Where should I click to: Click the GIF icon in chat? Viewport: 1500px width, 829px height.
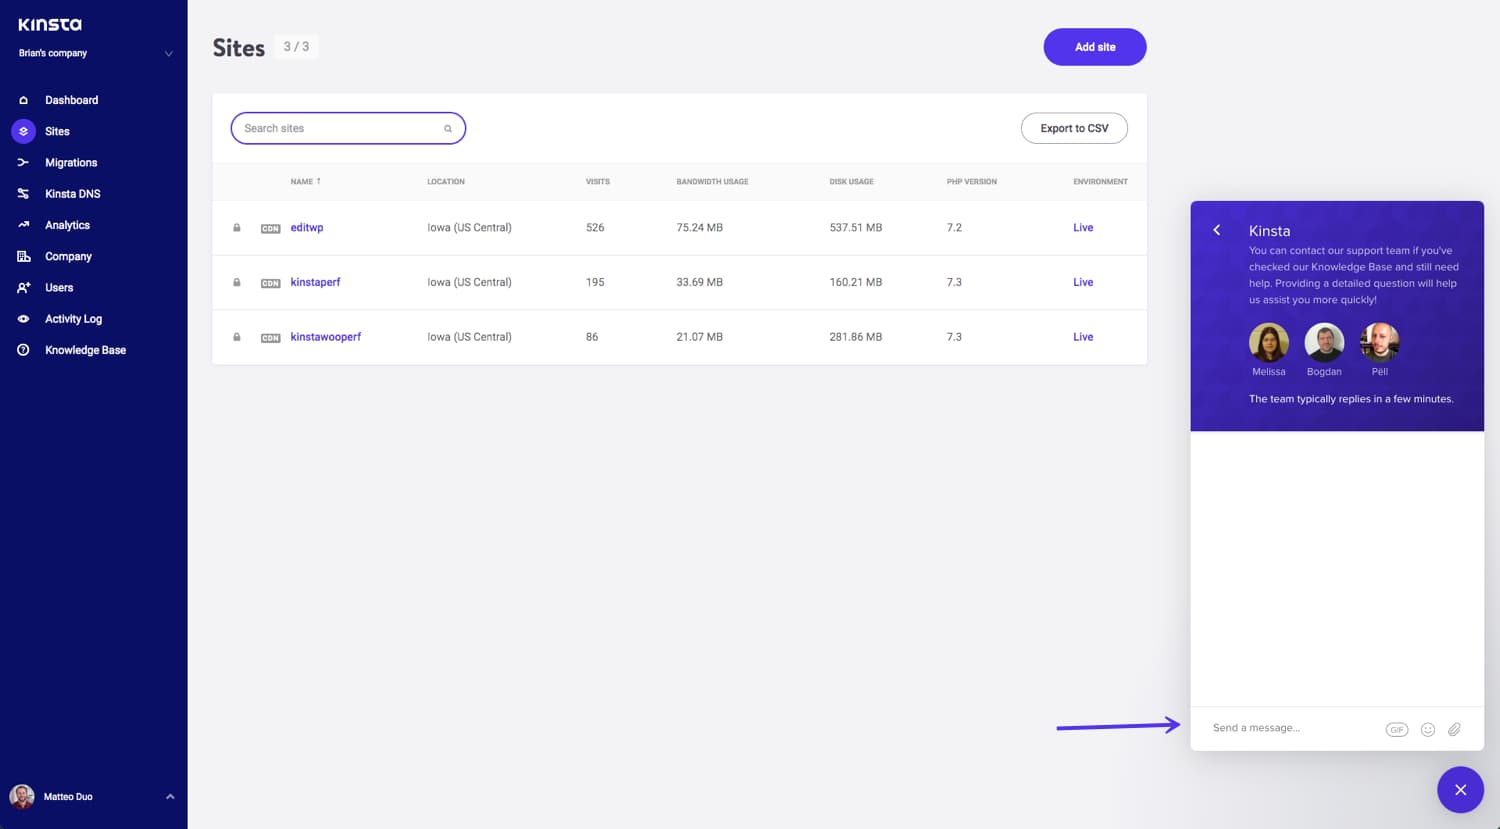[1396, 729]
